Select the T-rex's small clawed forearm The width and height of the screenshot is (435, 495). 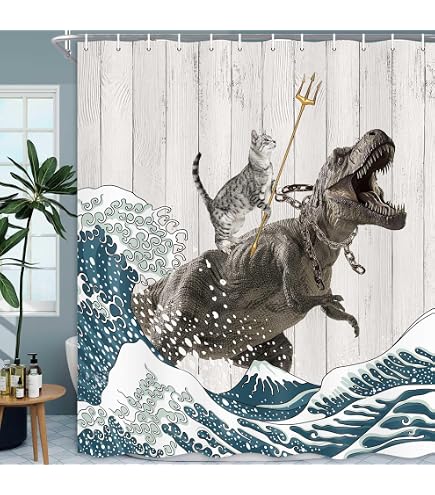340,313
